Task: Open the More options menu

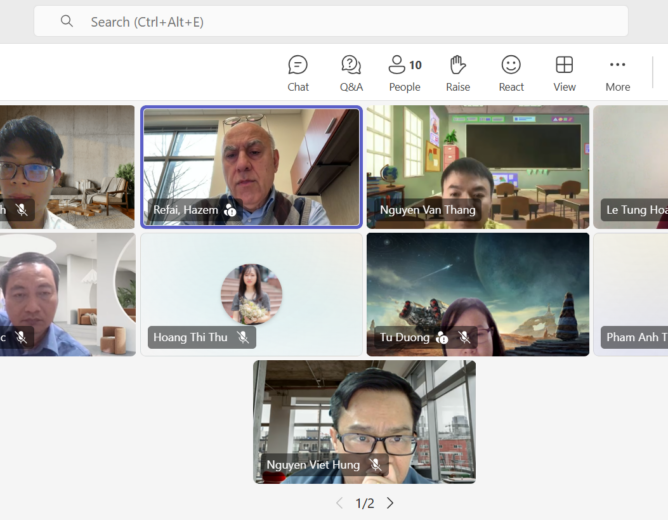Action: (617, 73)
